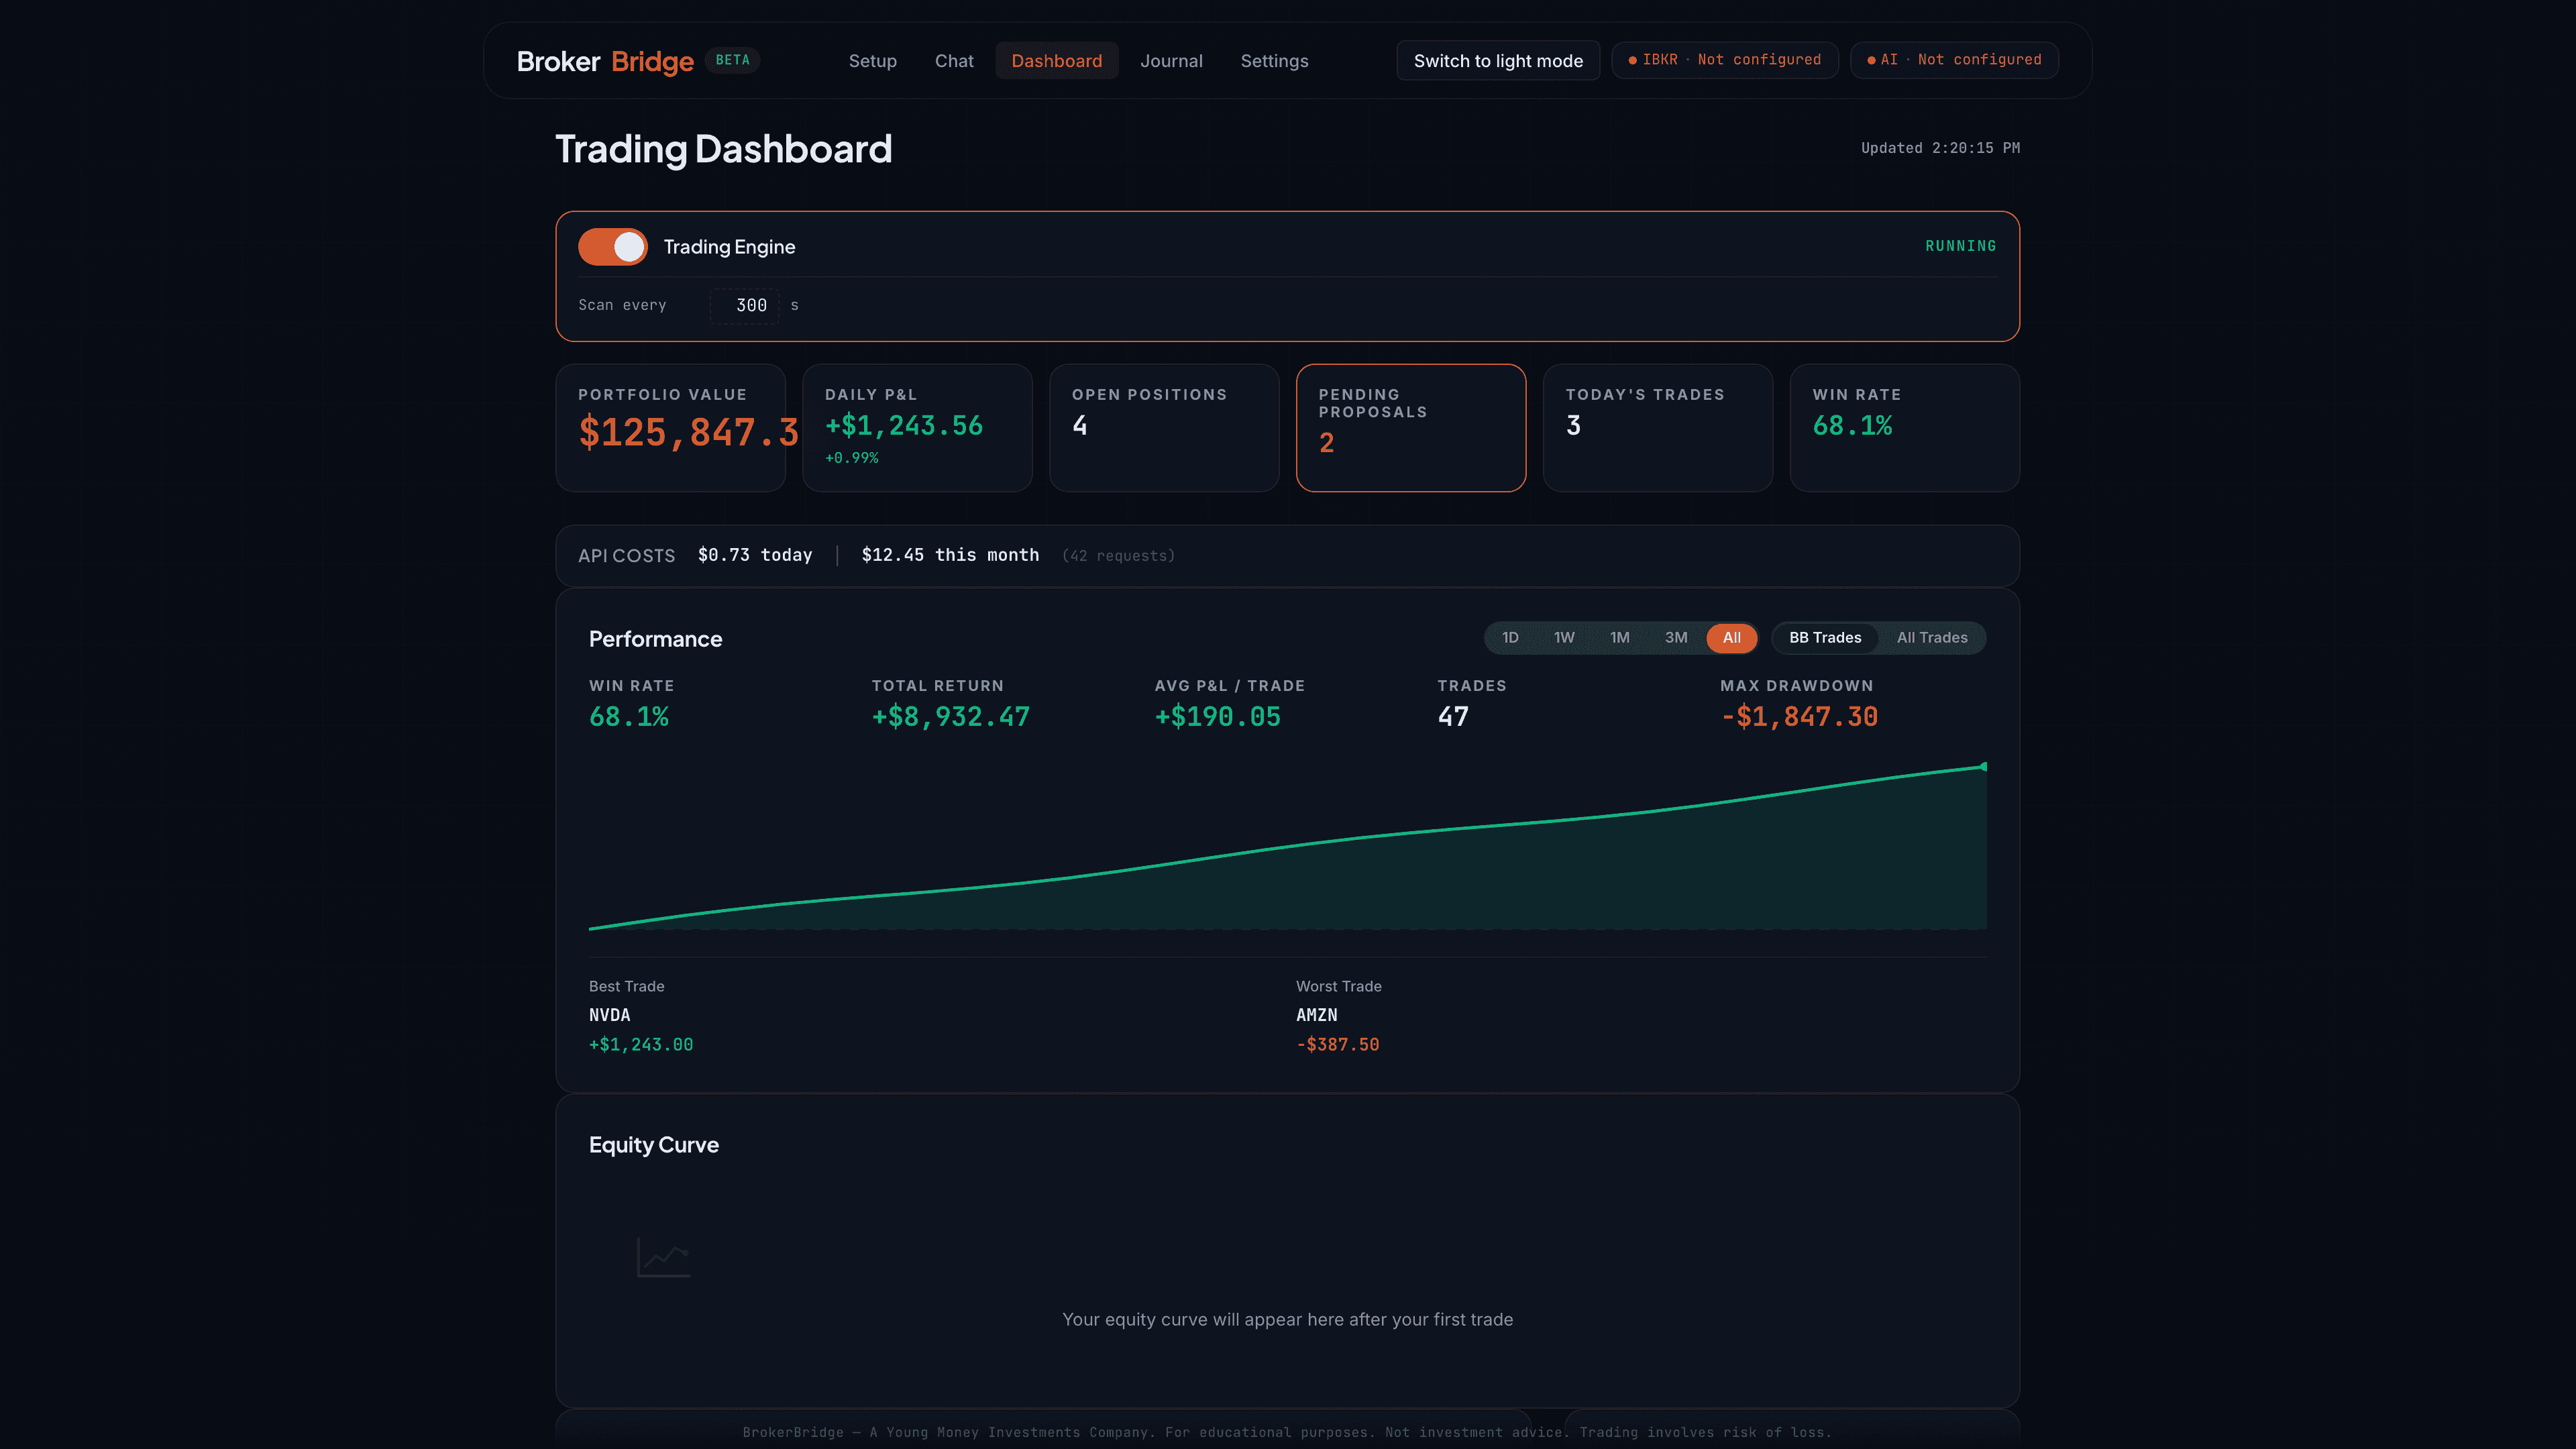Click the Trades count 47
This screenshot has height=1449, width=2576.
coord(1453,717)
